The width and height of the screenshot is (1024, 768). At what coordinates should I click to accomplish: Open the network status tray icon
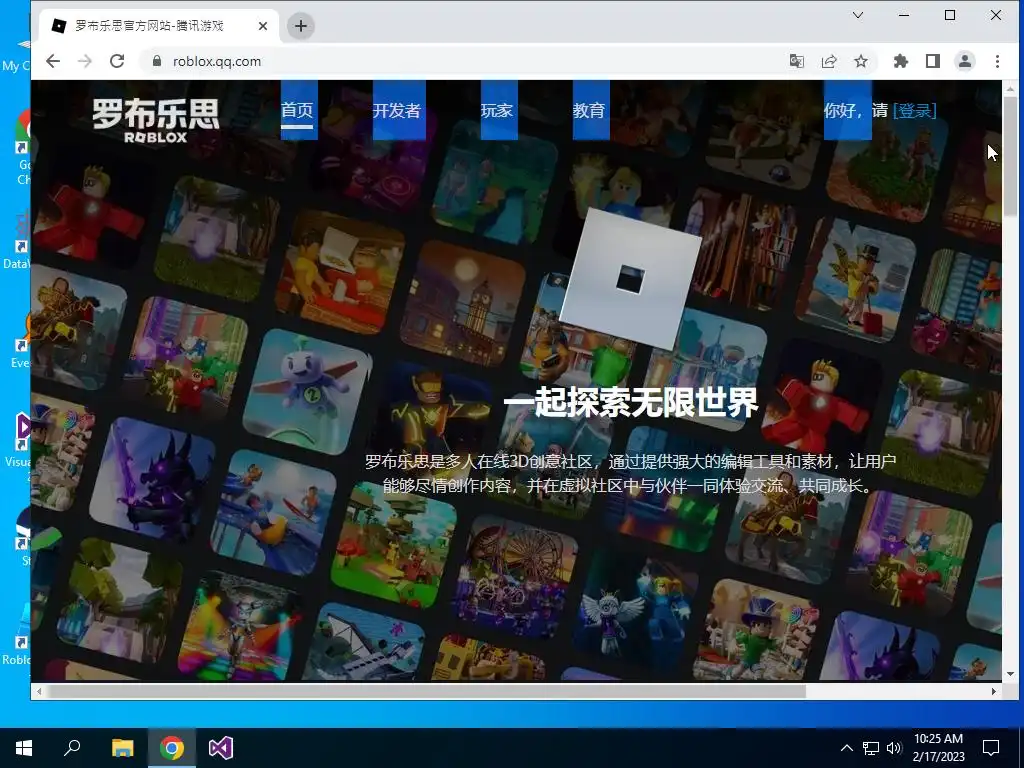871,748
